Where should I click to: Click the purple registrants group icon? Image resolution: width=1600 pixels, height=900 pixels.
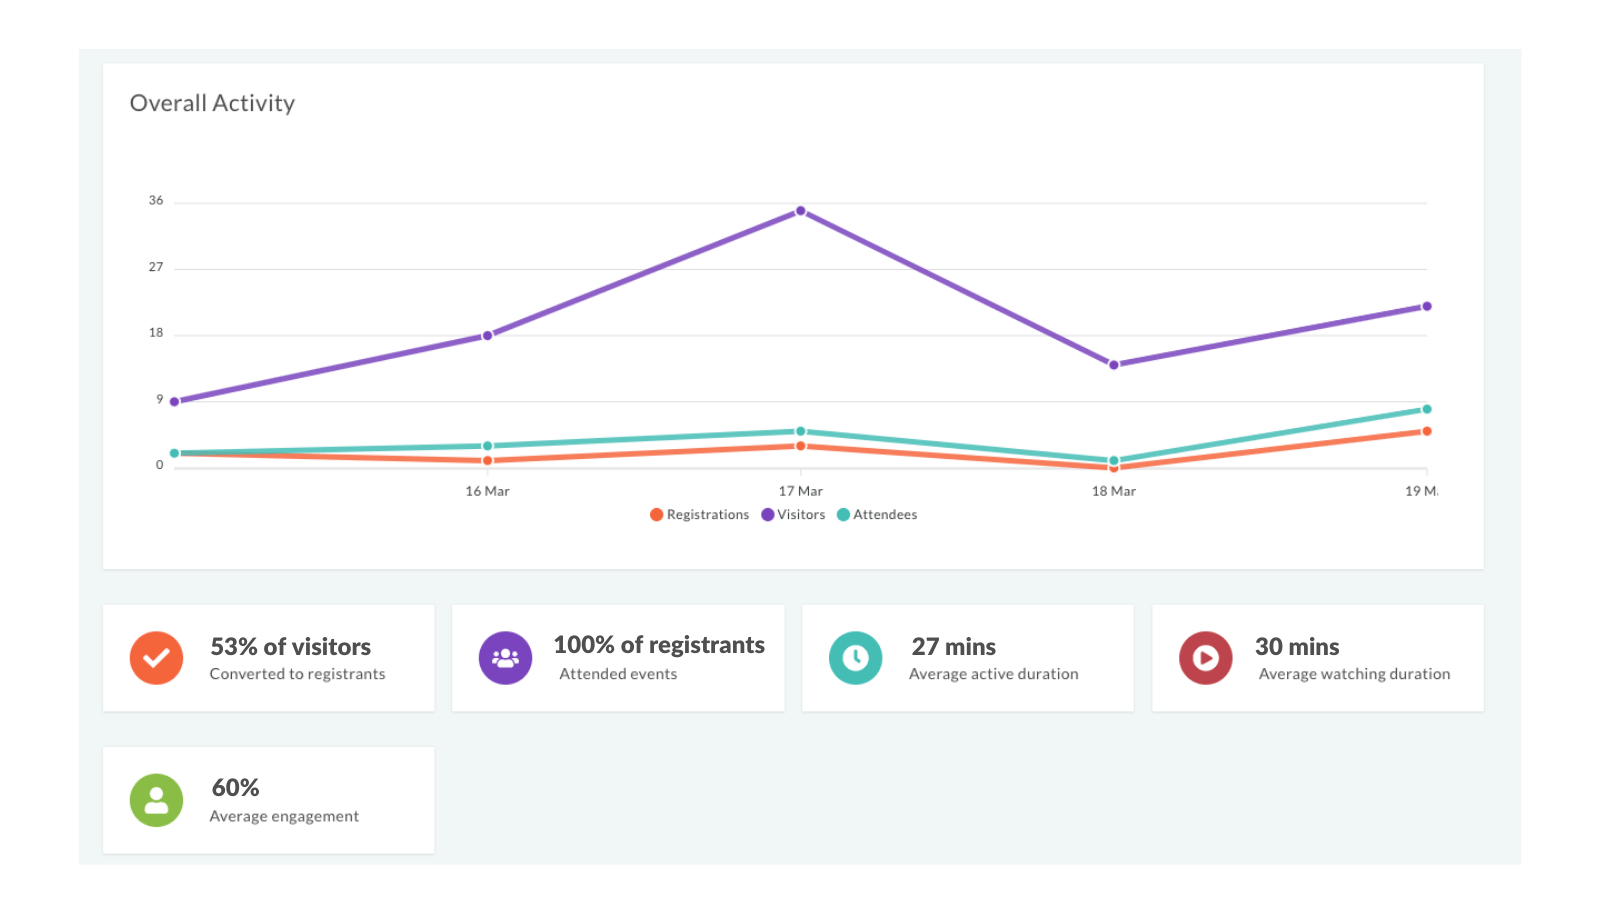(505, 658)
